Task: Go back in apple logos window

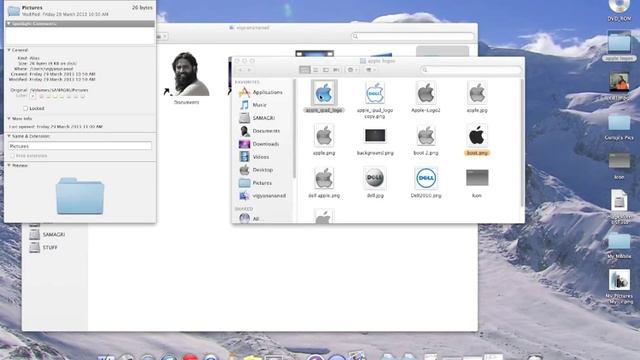Action: tap(240, 70)
